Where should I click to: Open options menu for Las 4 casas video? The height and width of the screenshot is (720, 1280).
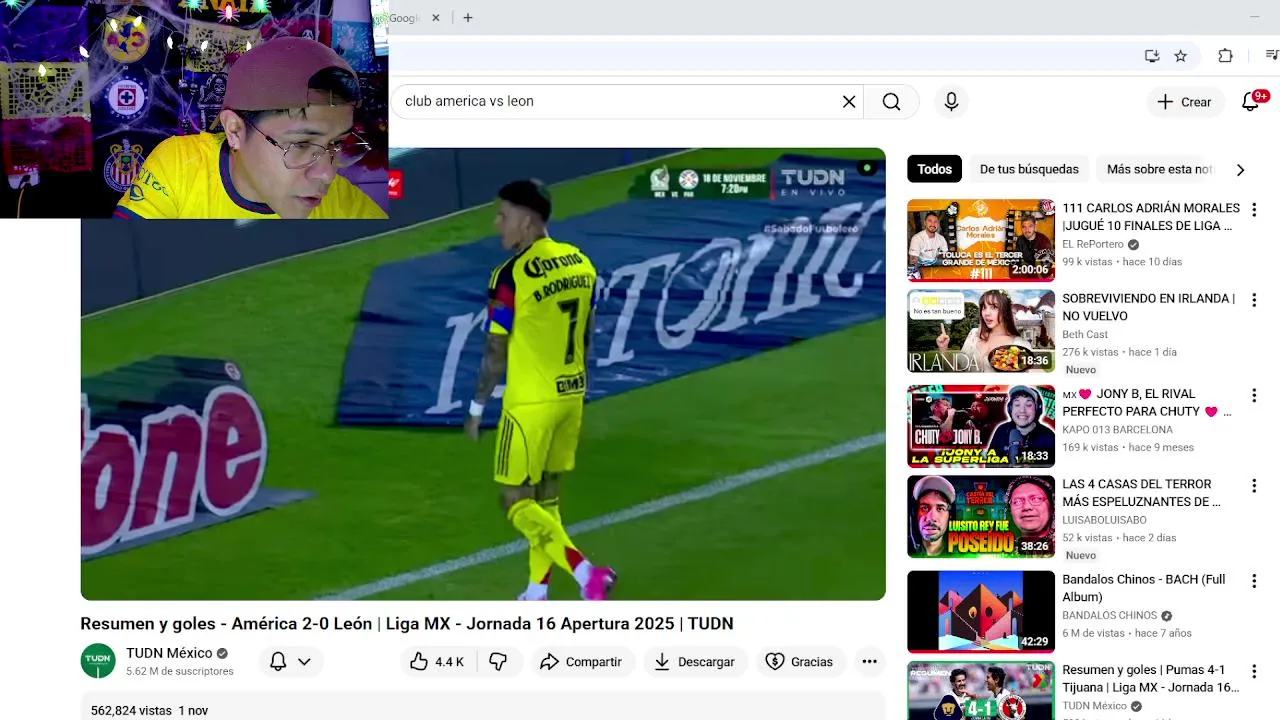[1254, 486]
